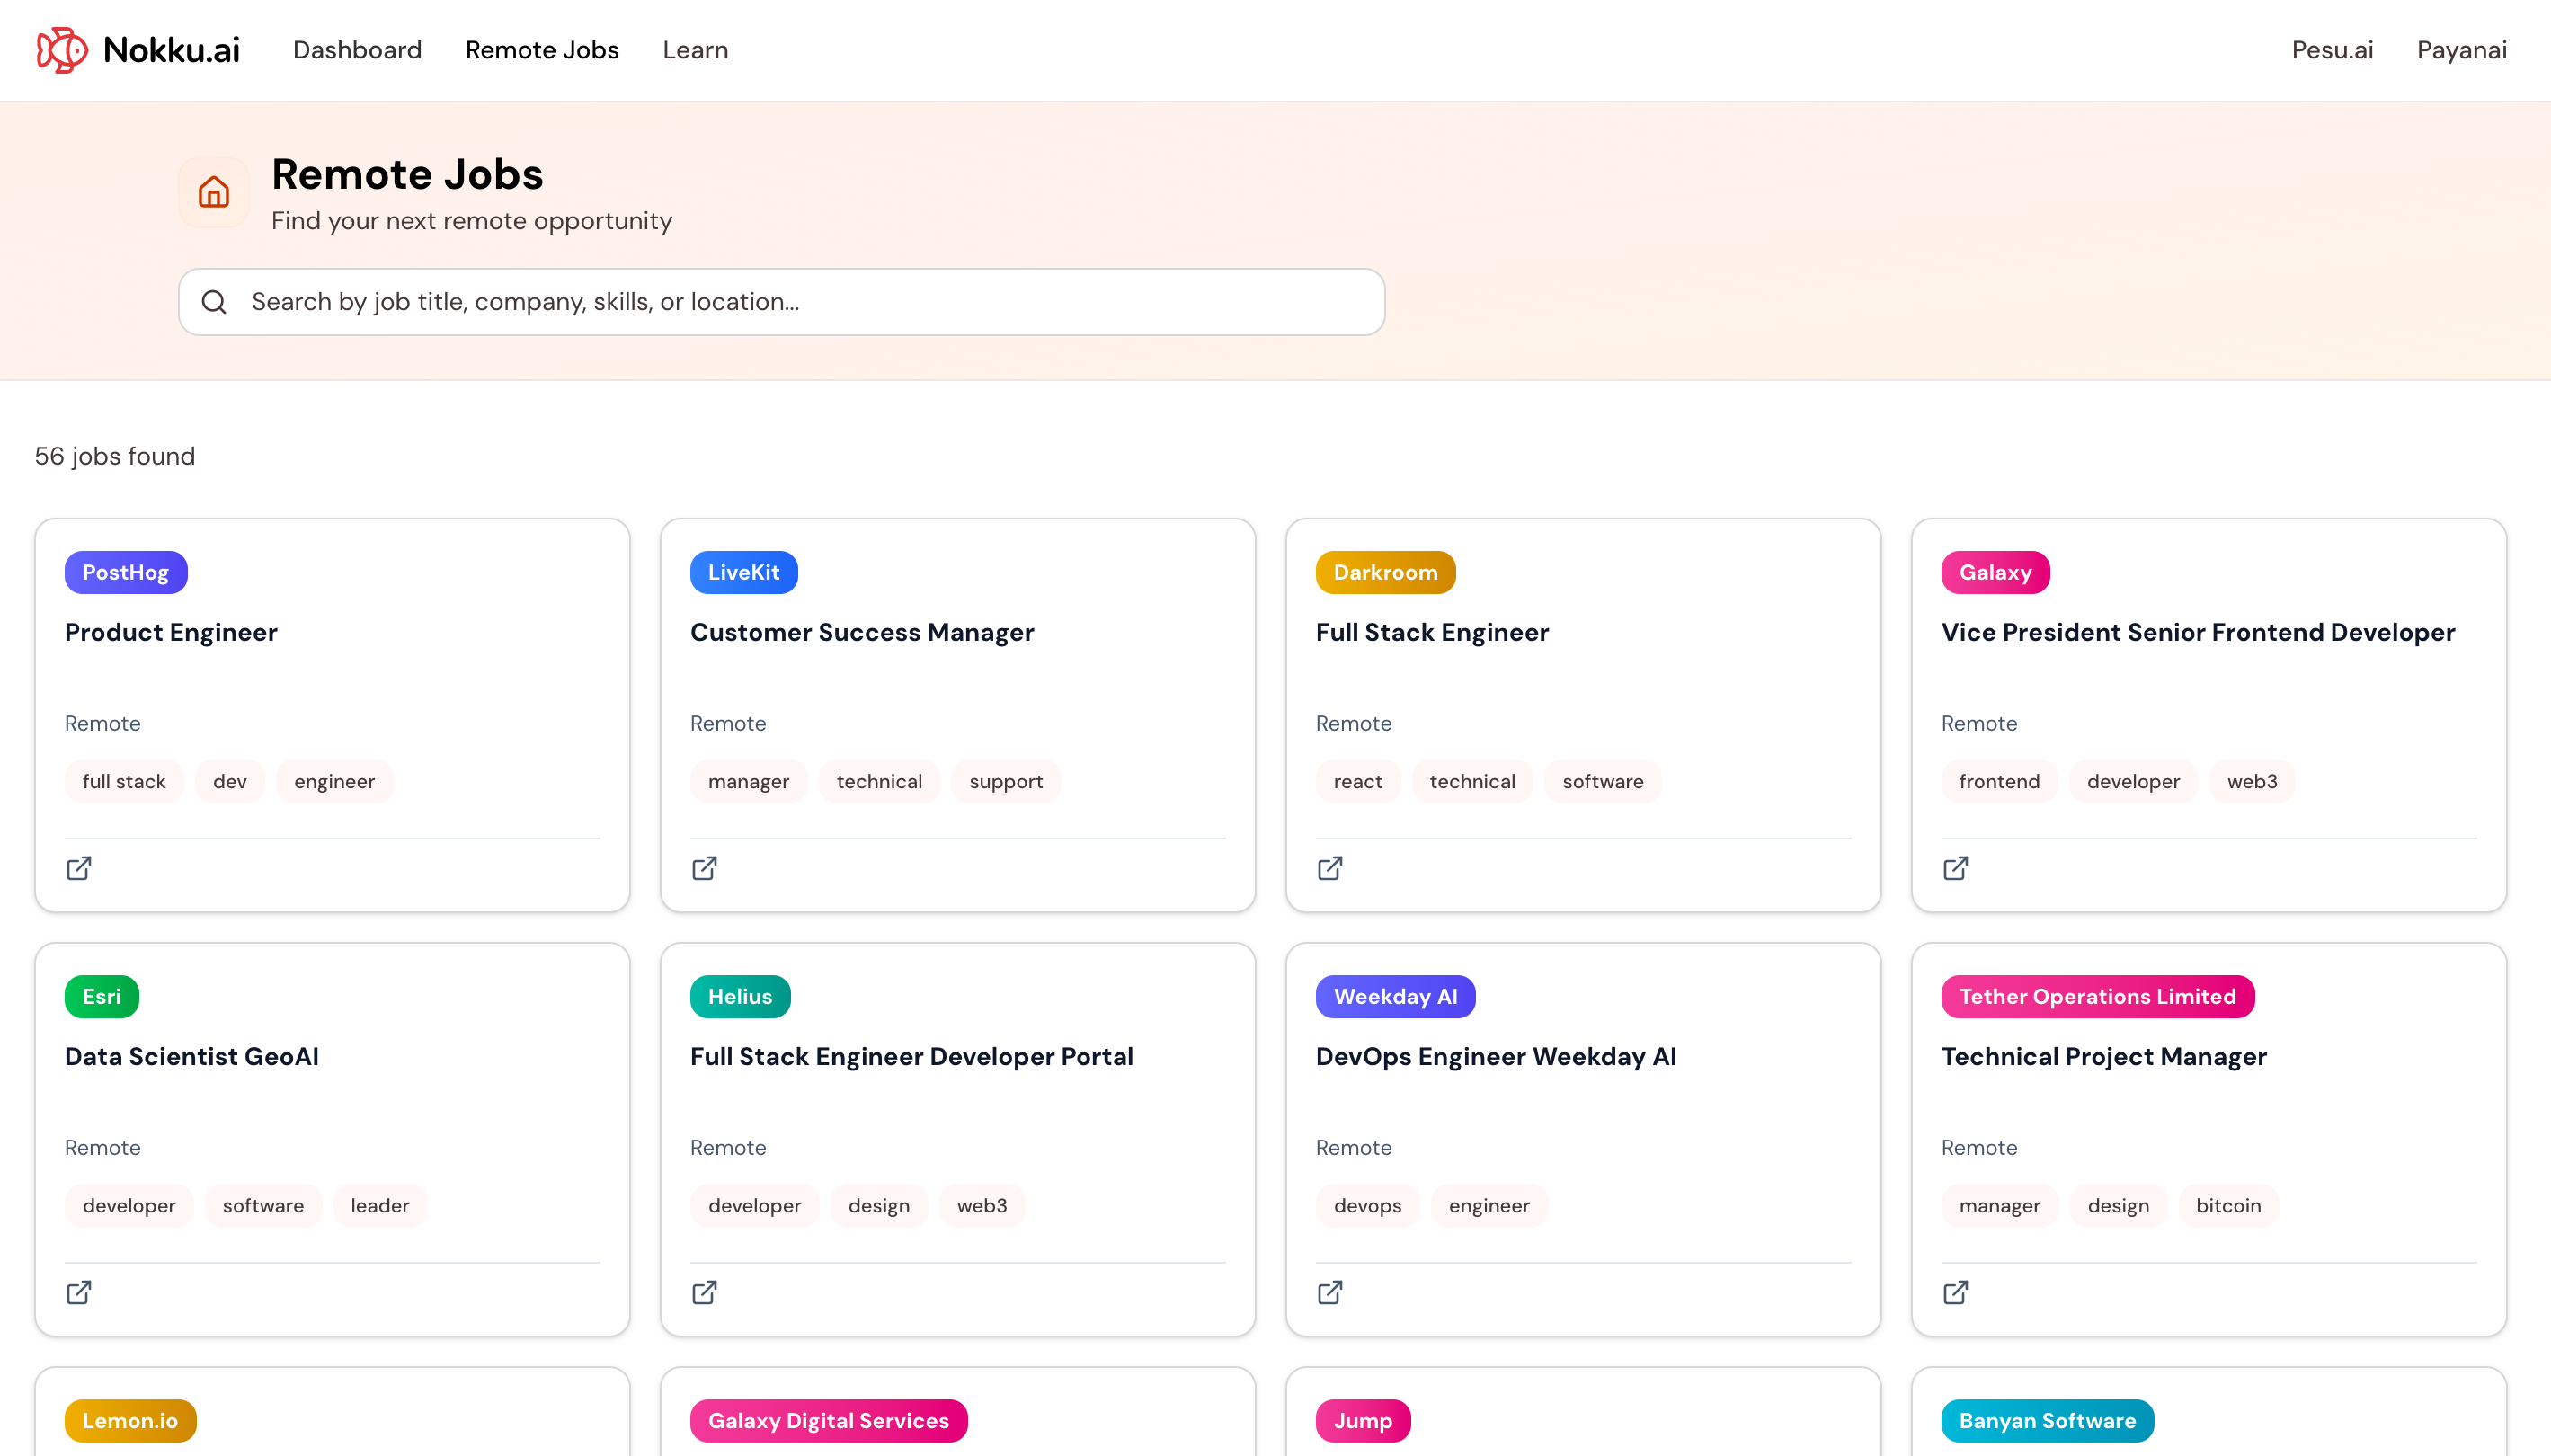This screenshot has height=1456, width=2551.
Task: Click the home icon beside Remote Jobs heading
Action: point(213,192)
